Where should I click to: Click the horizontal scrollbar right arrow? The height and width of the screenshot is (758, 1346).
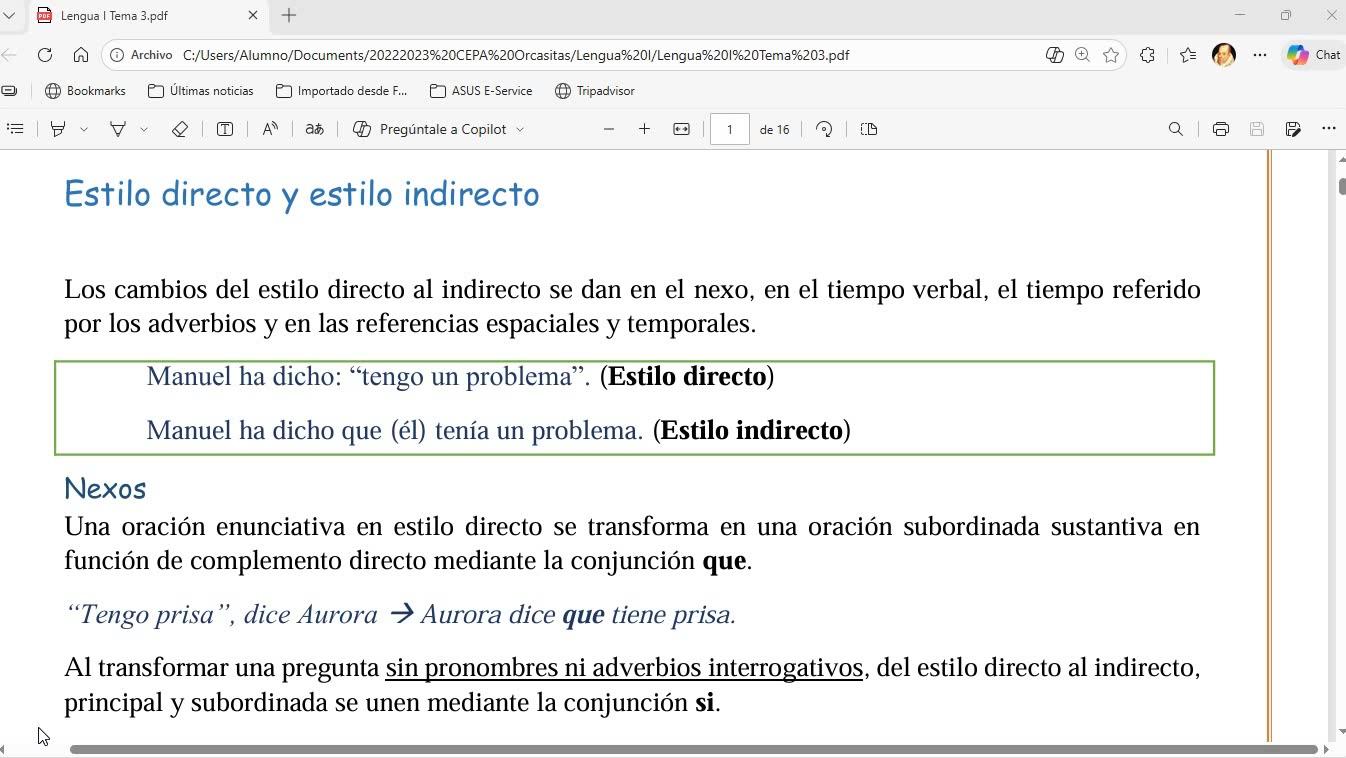click(1326, 749)
